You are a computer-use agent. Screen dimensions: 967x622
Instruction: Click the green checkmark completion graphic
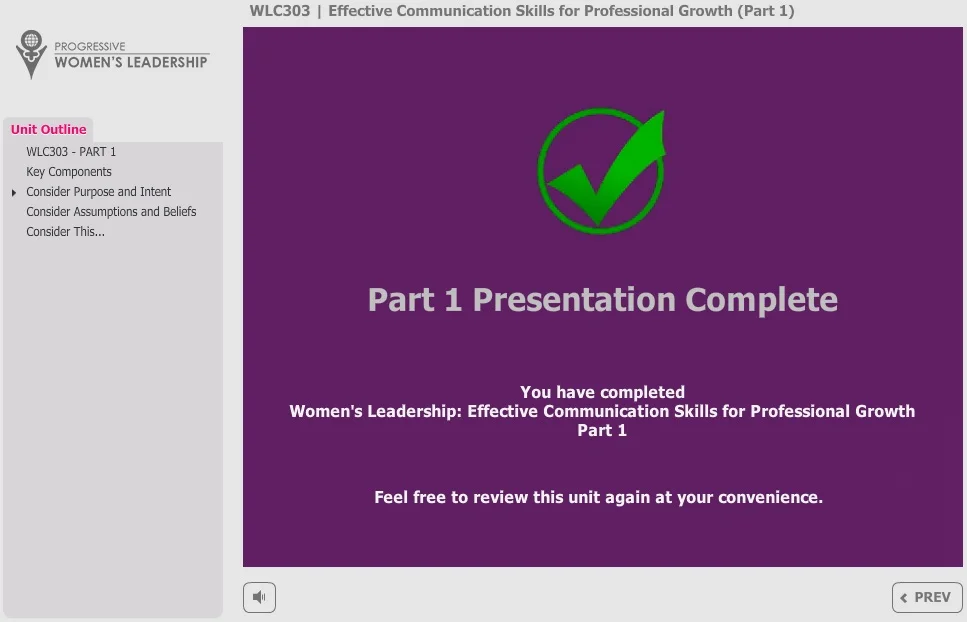tap(603, 169)
